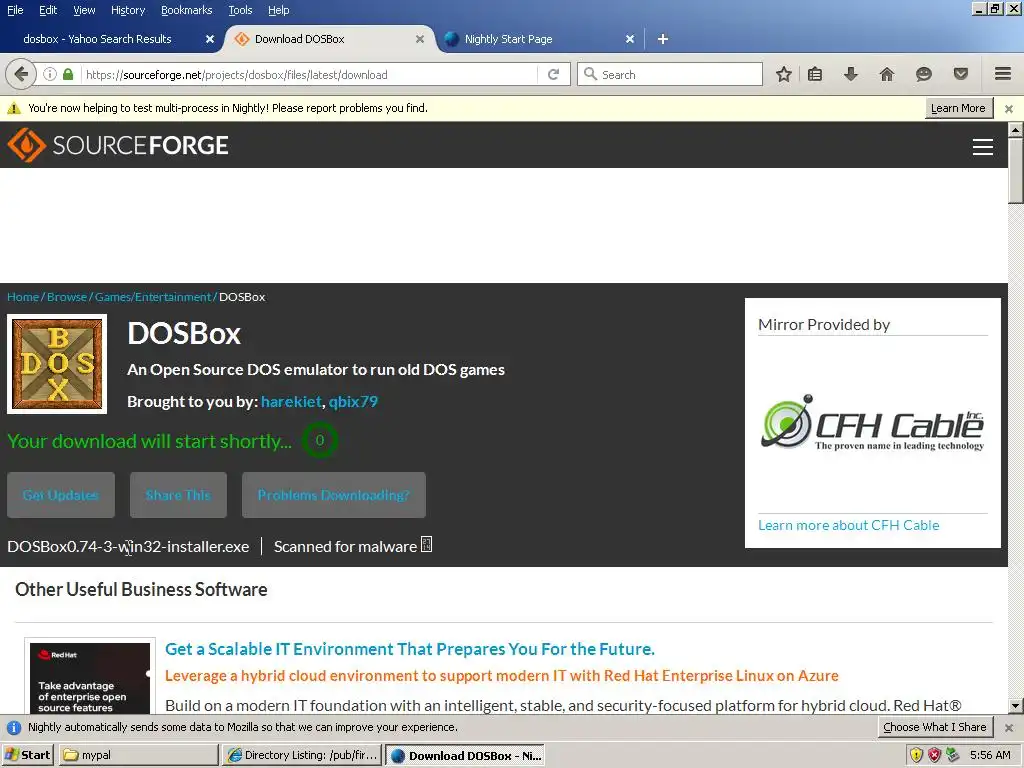
Task: Click the vertical scrollbar thumb
Action: [x=1016, y=170]
